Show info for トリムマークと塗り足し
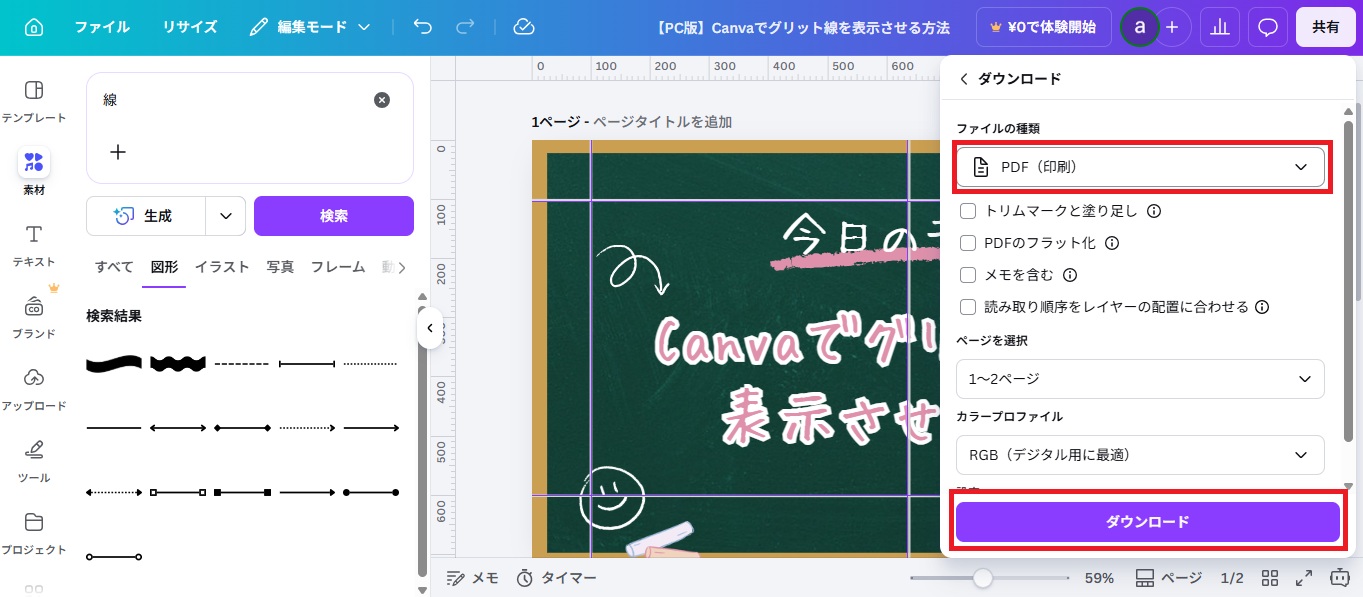Screen dimensions: 1363x597 tap(1154, 211)
